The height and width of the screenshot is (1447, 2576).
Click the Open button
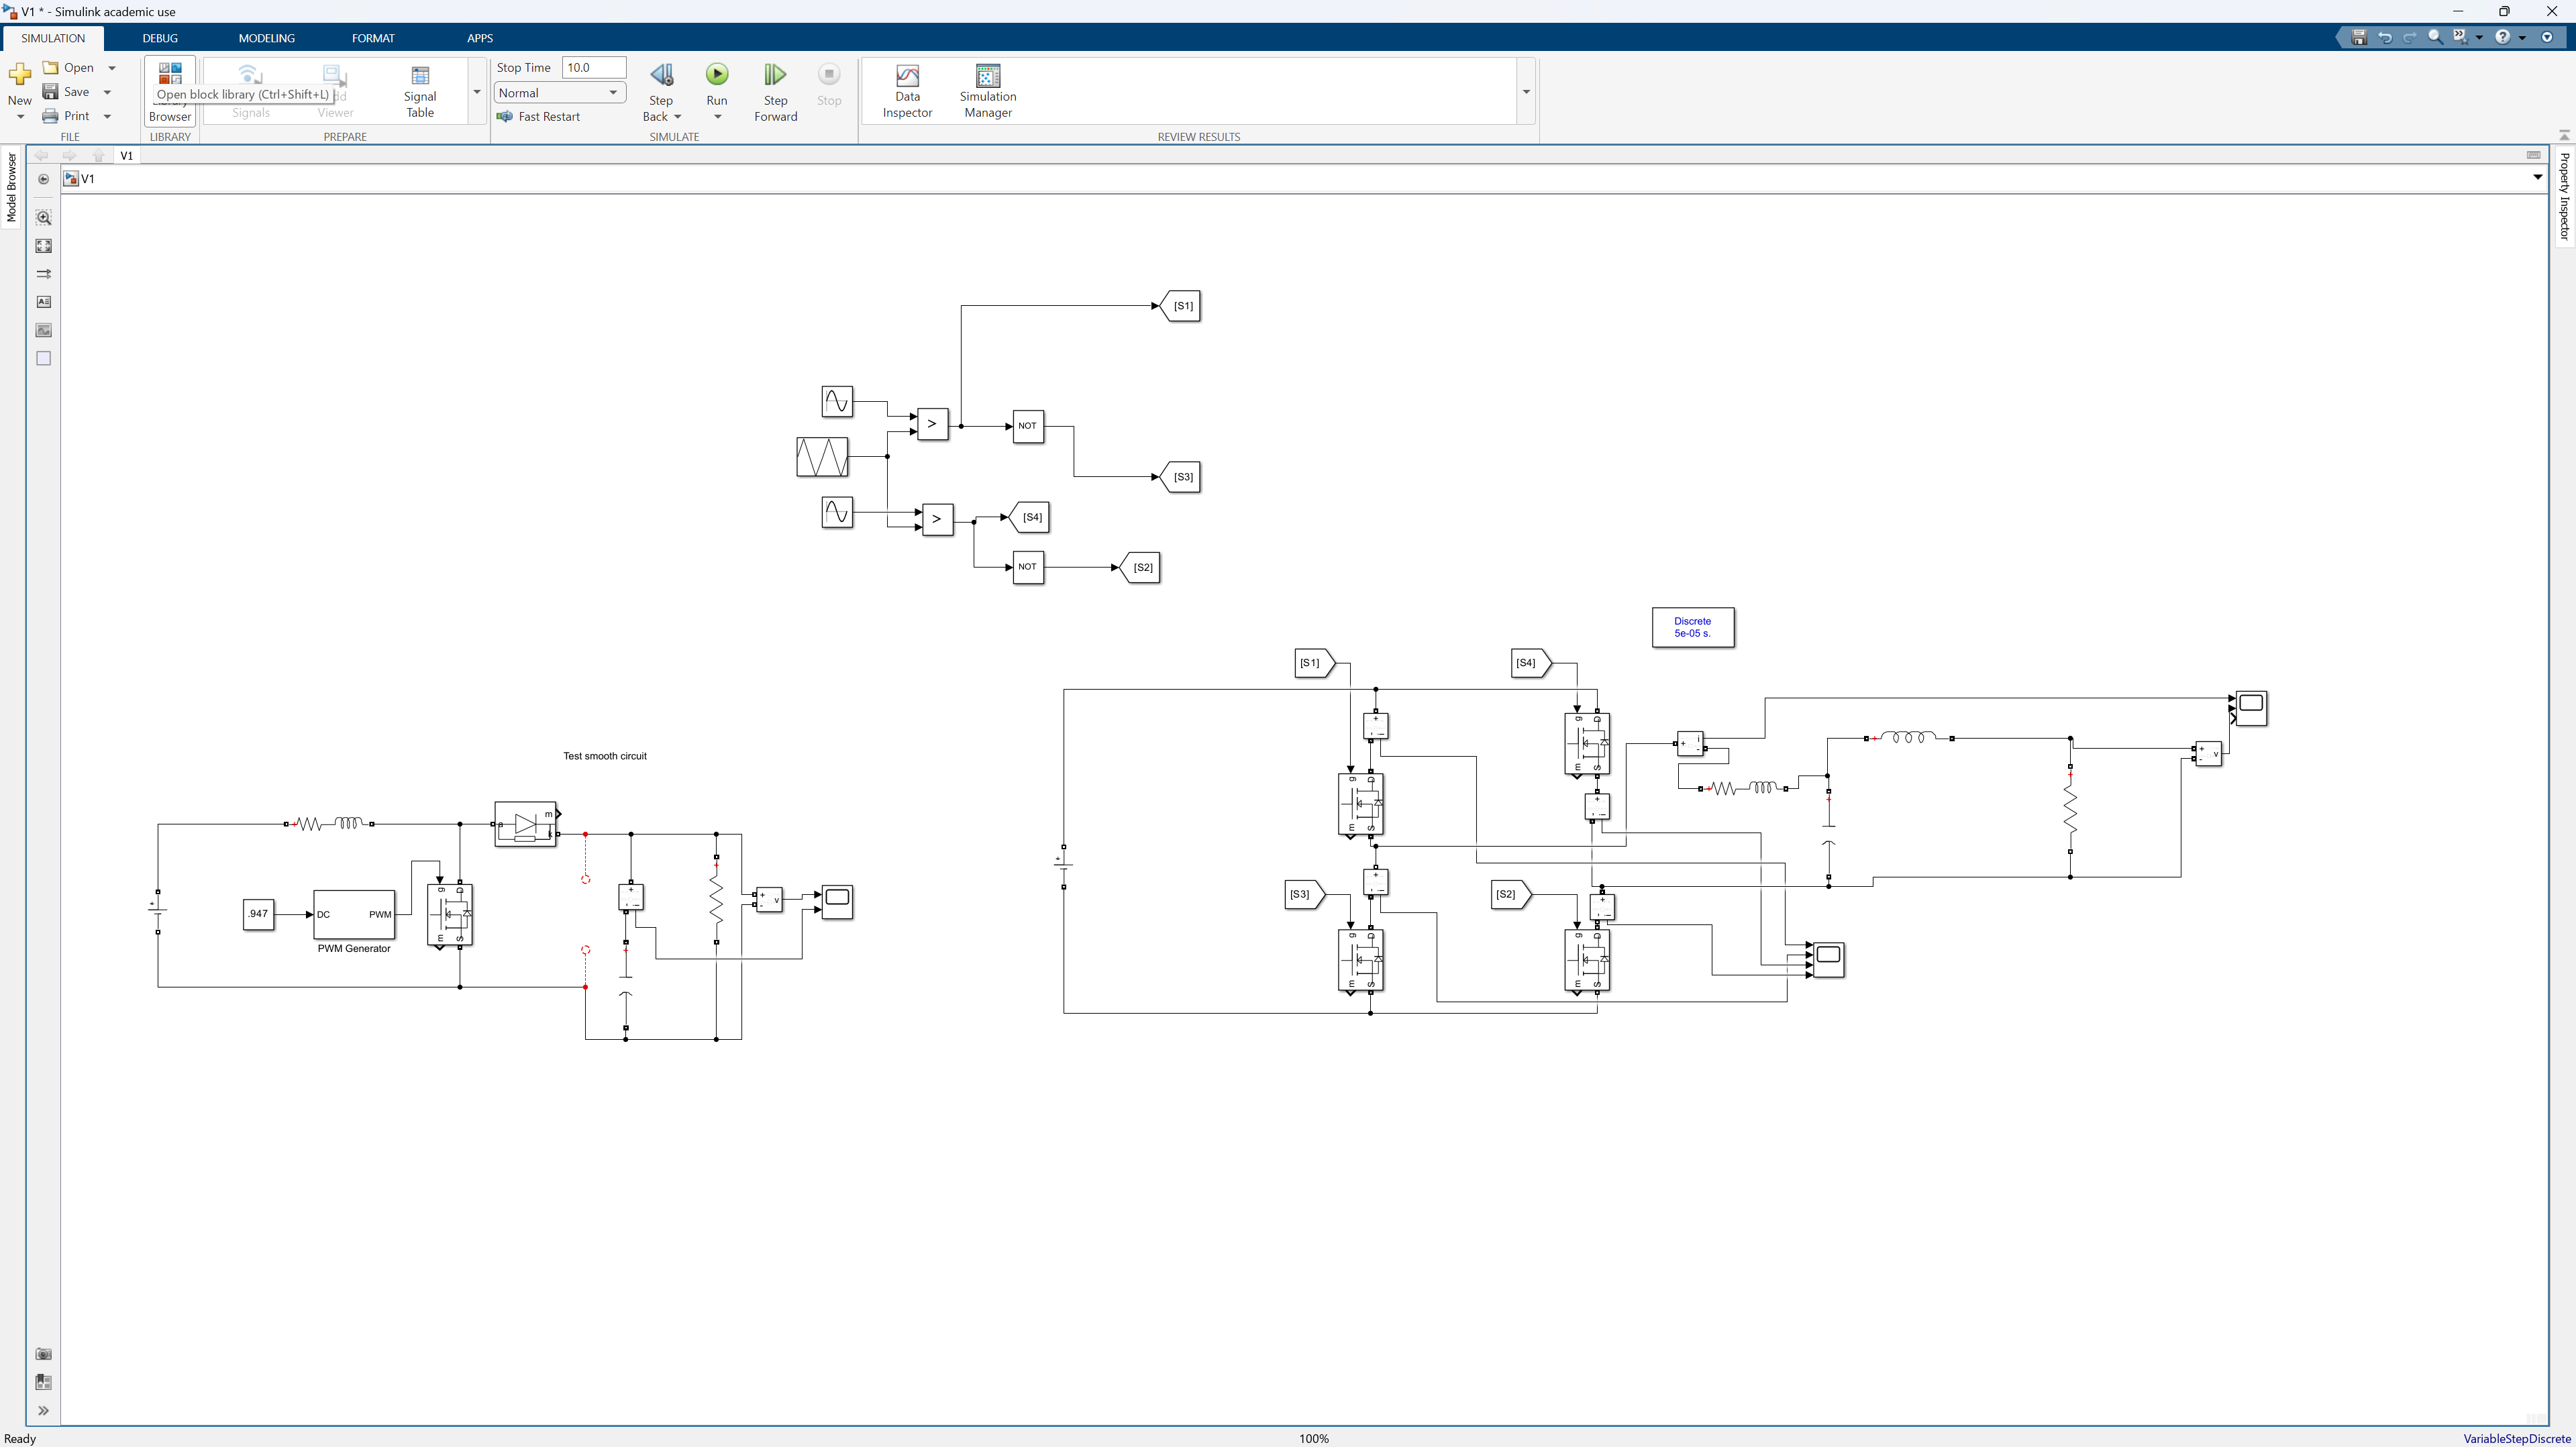point(68,68)
